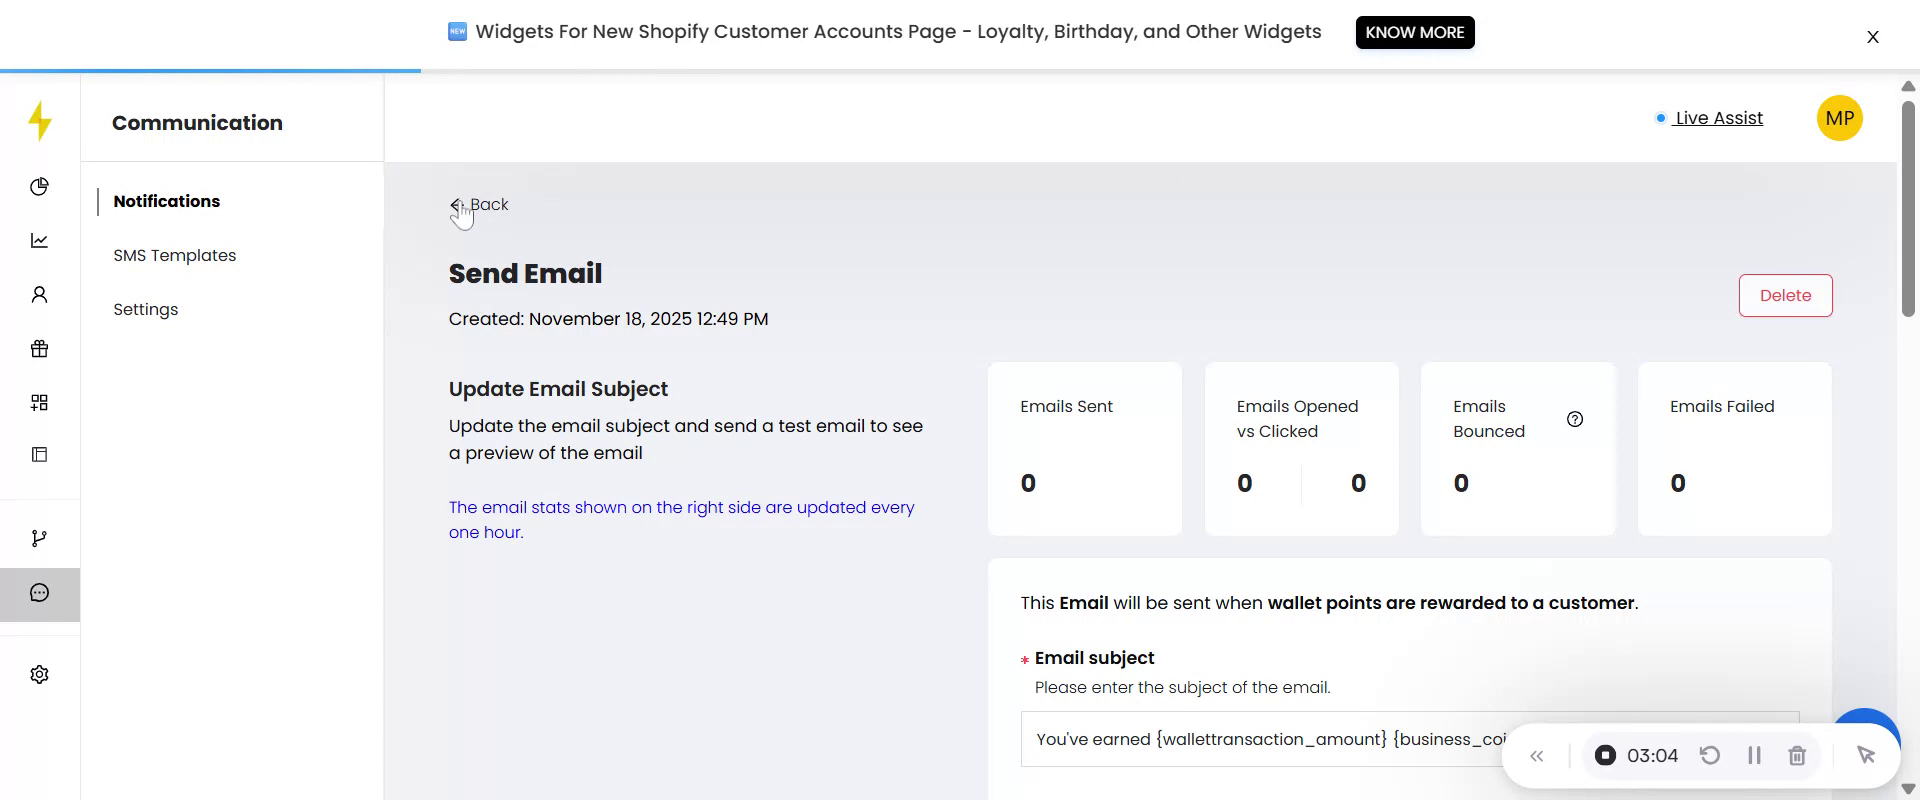
Task: Click the layout panel icon in sidebar
Action: (x=39, y=455)
